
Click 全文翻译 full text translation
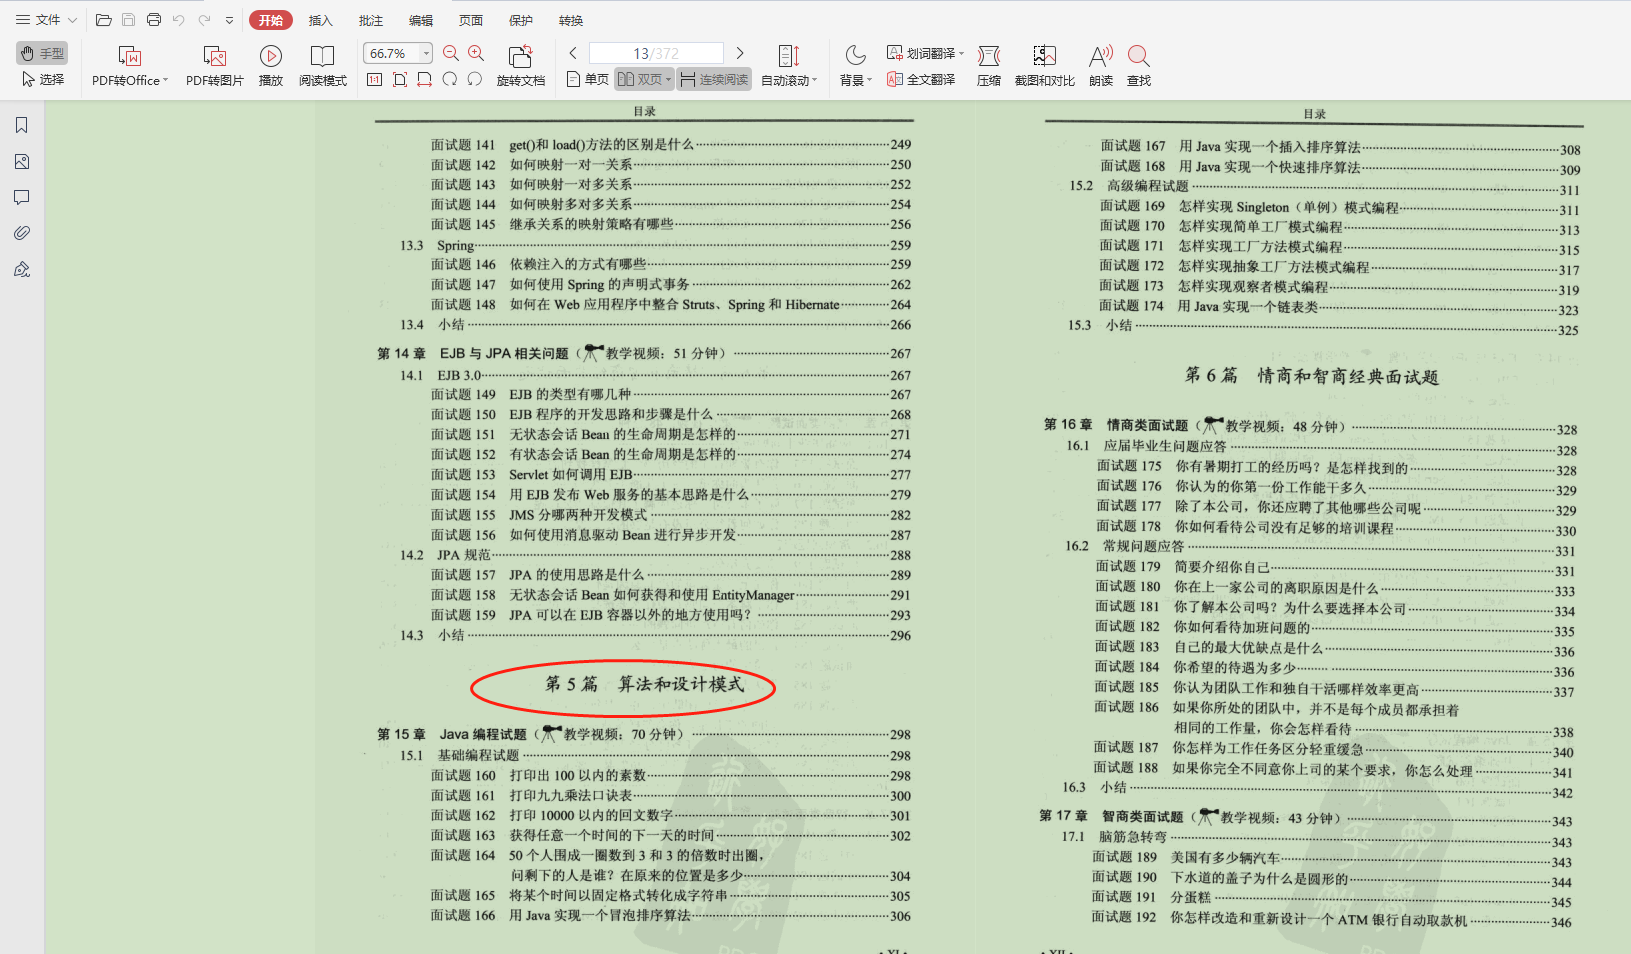coord(921,79)
